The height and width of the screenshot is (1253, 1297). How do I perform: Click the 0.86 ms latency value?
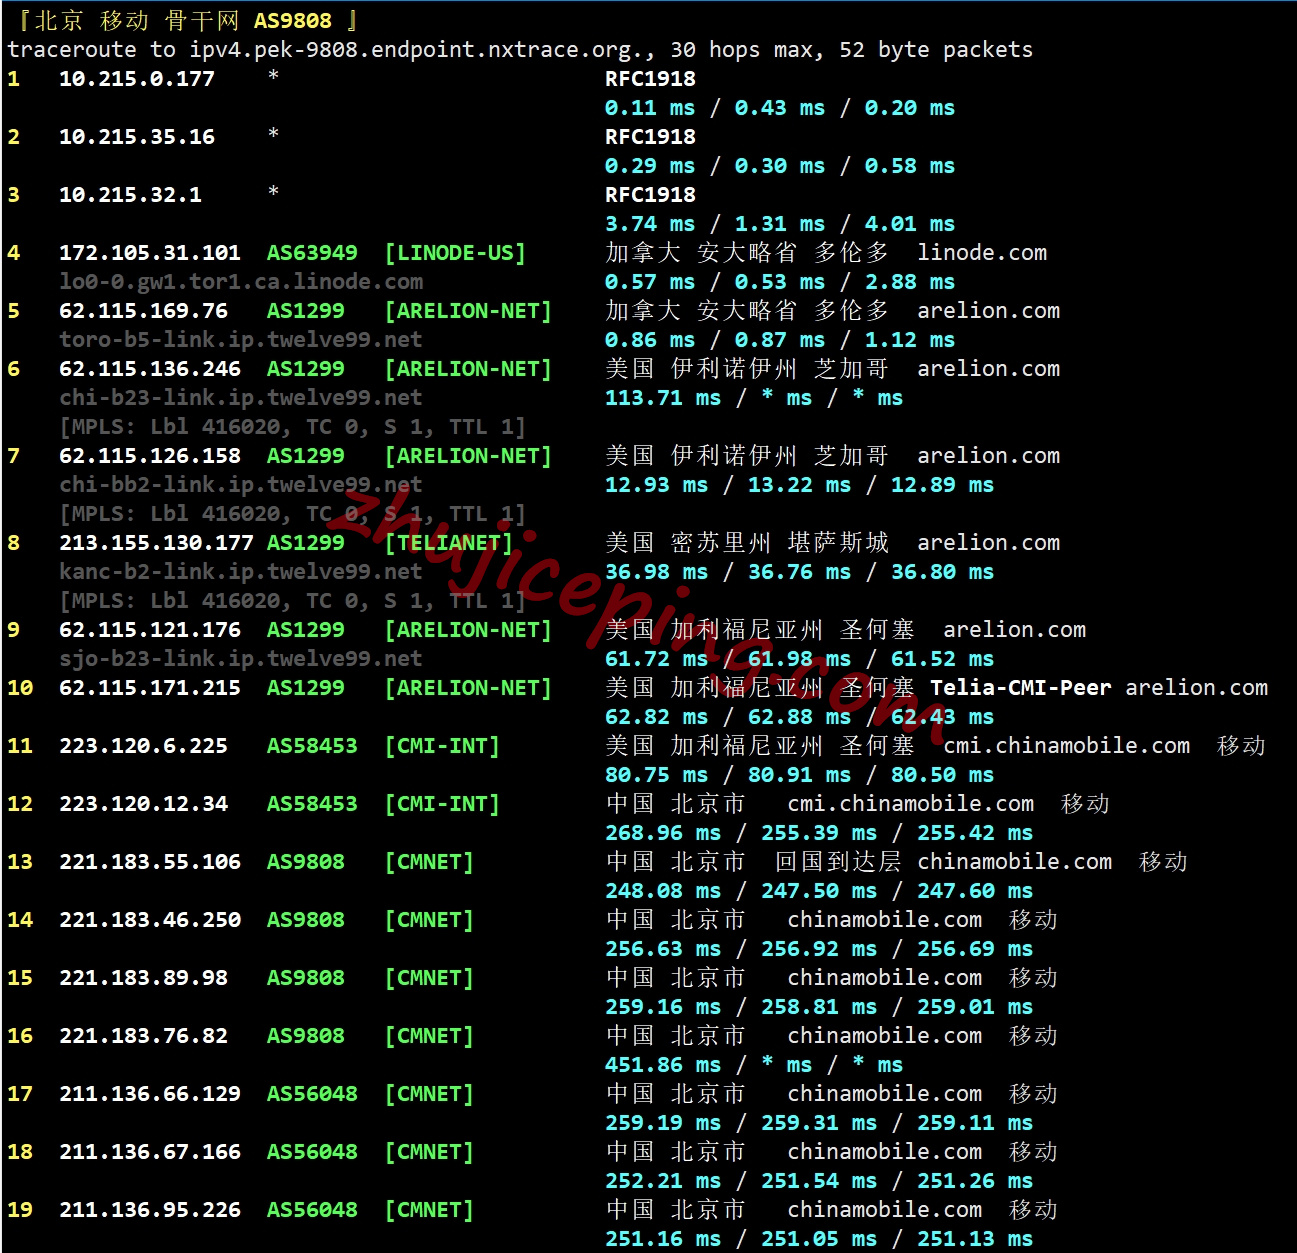pos(650,340)
